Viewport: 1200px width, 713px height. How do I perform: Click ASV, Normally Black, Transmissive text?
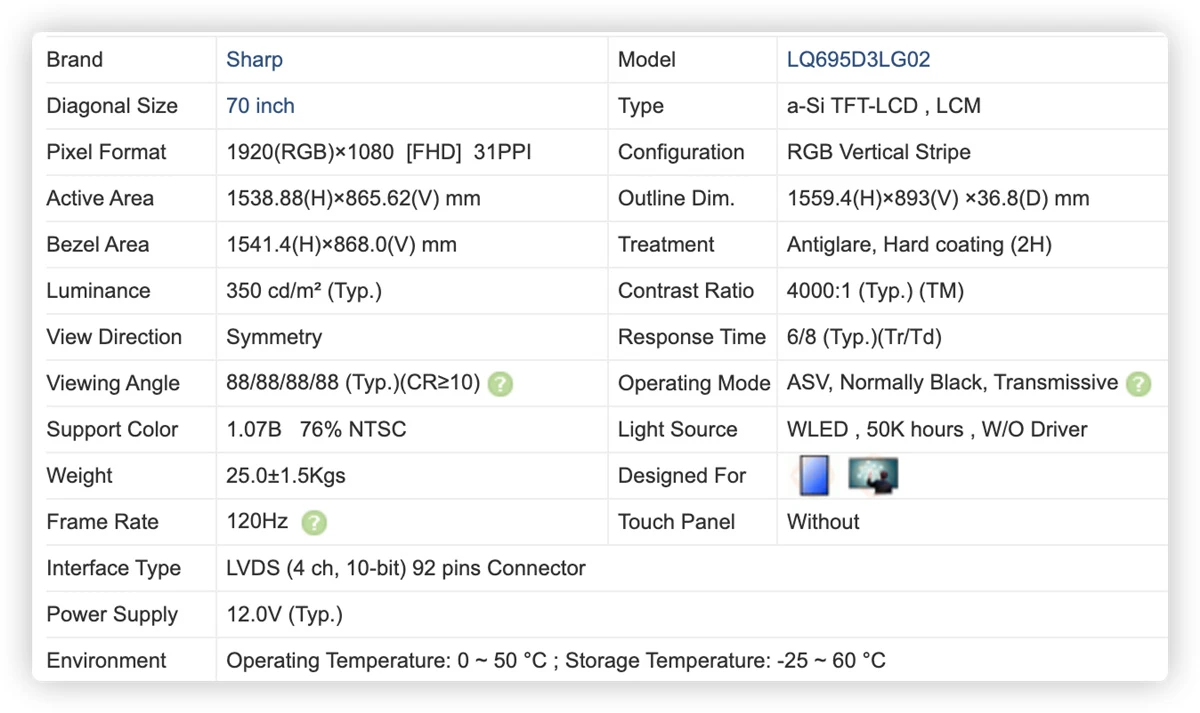[952, 383]
